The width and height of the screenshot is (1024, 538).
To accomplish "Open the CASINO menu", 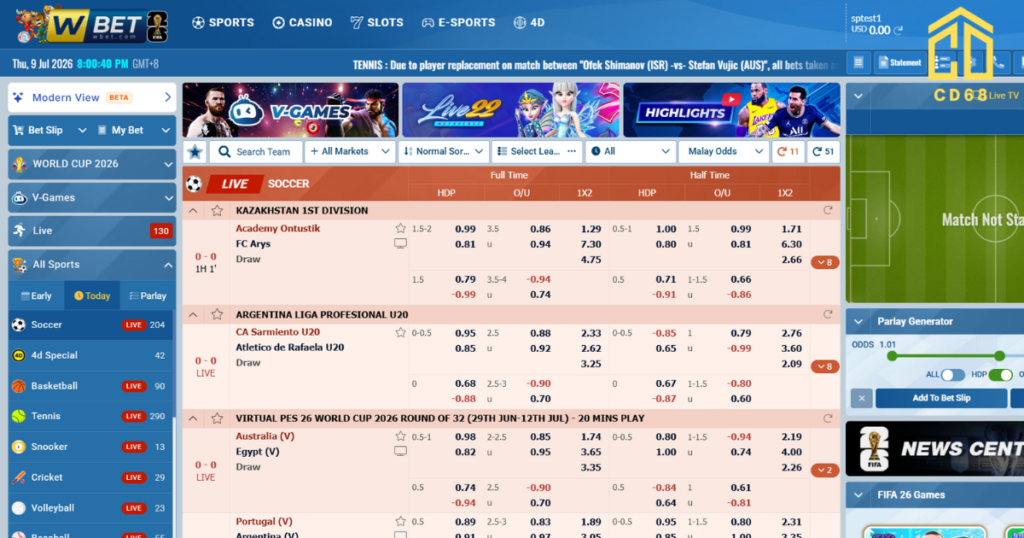I will click(302, 22).
